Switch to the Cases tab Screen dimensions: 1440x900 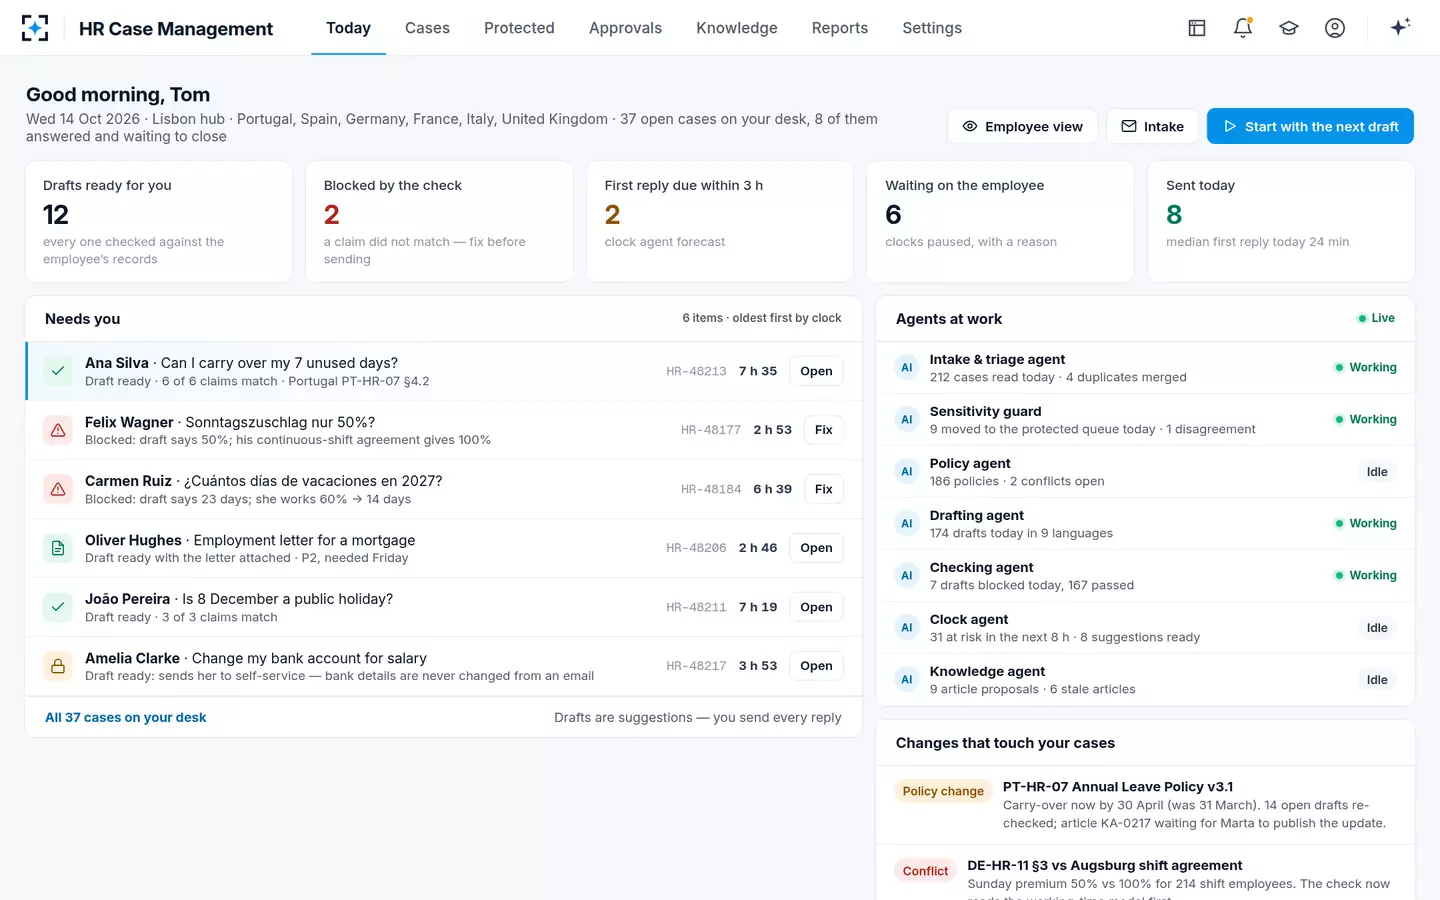point(427,28)
